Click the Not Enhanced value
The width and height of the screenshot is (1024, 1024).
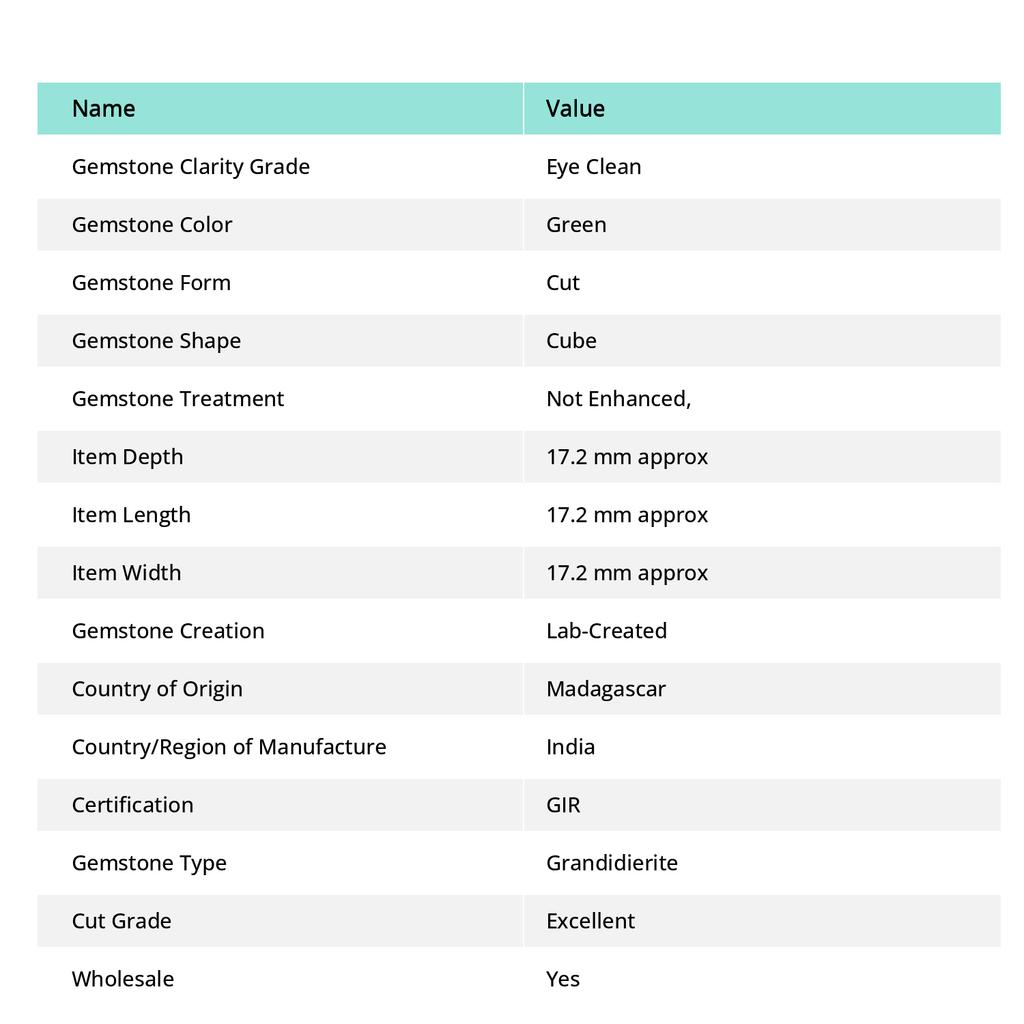618,398
